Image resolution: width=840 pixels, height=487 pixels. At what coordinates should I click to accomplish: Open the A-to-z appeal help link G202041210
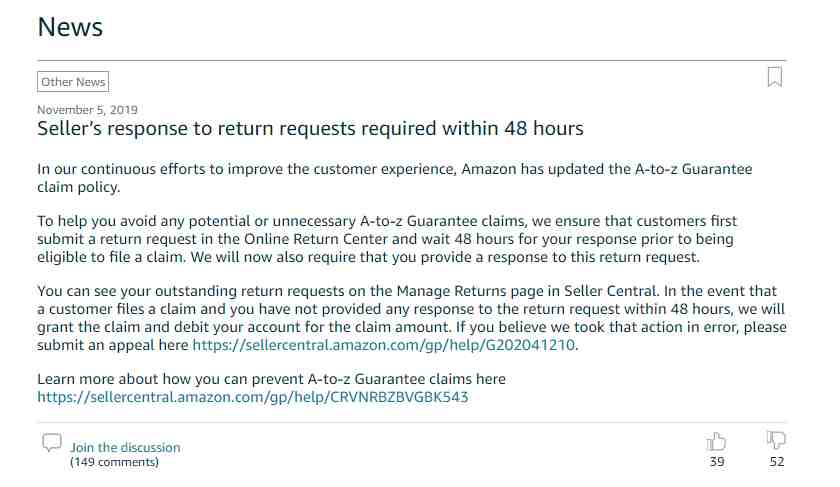[x=384, y=345]
